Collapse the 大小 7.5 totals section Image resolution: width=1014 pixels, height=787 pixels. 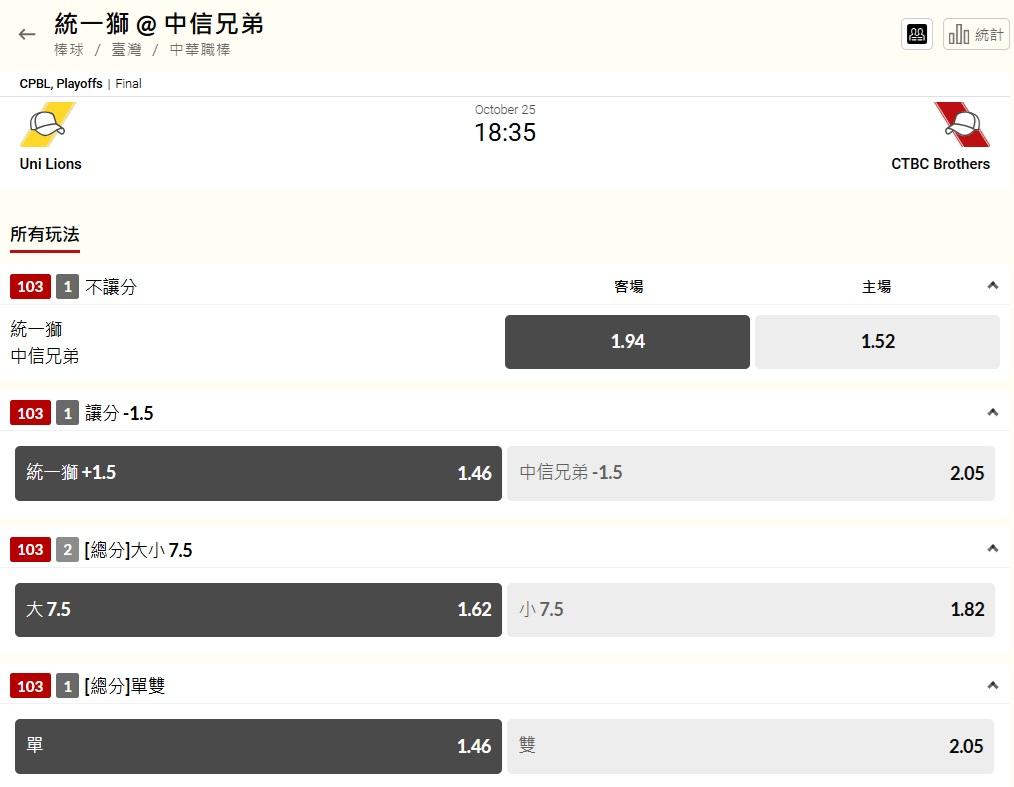pos(993,549)
